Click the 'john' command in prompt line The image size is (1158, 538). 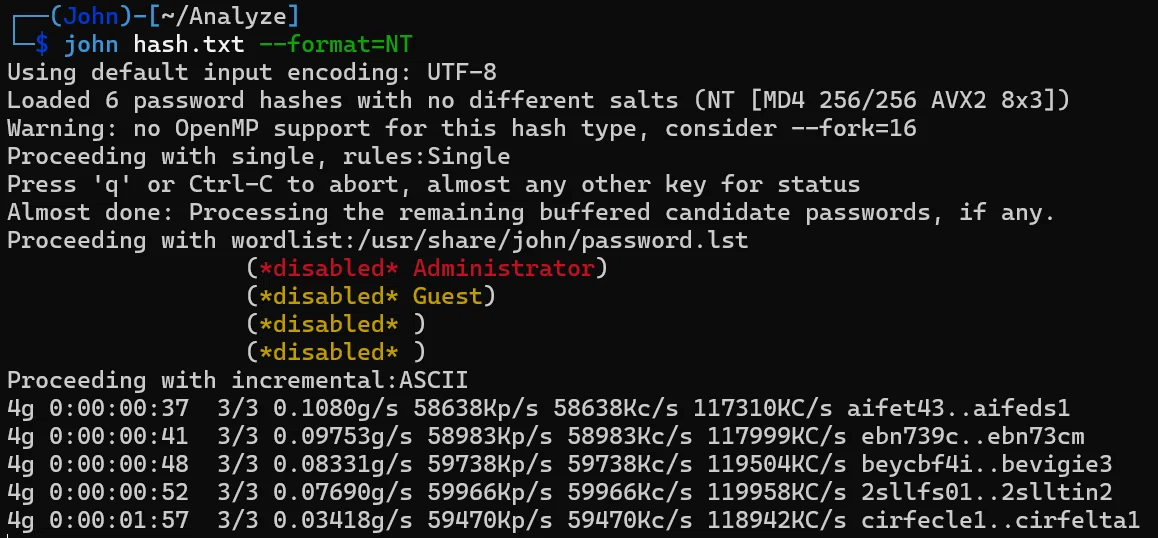tap(91, 44)
